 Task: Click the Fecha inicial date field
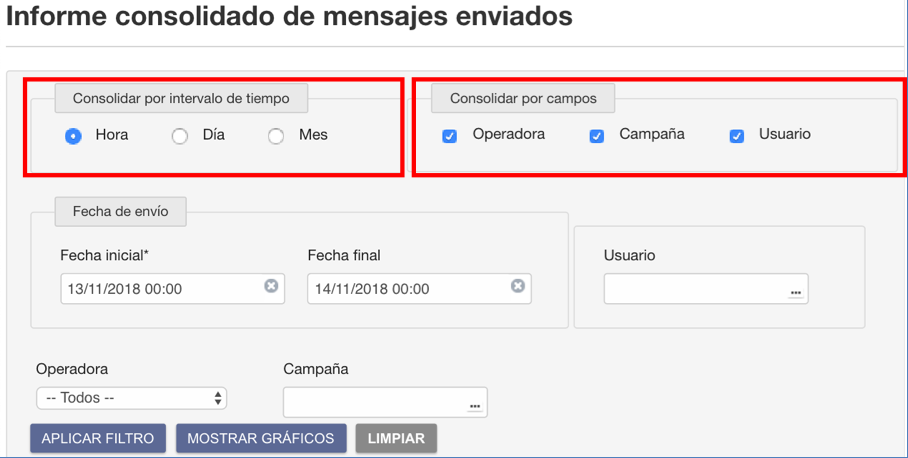(173, 289)
